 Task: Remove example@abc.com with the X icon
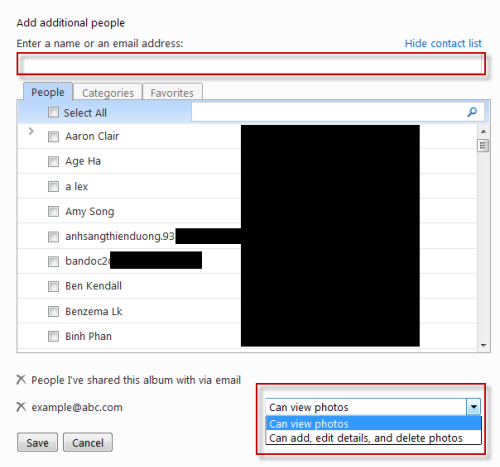21,407
